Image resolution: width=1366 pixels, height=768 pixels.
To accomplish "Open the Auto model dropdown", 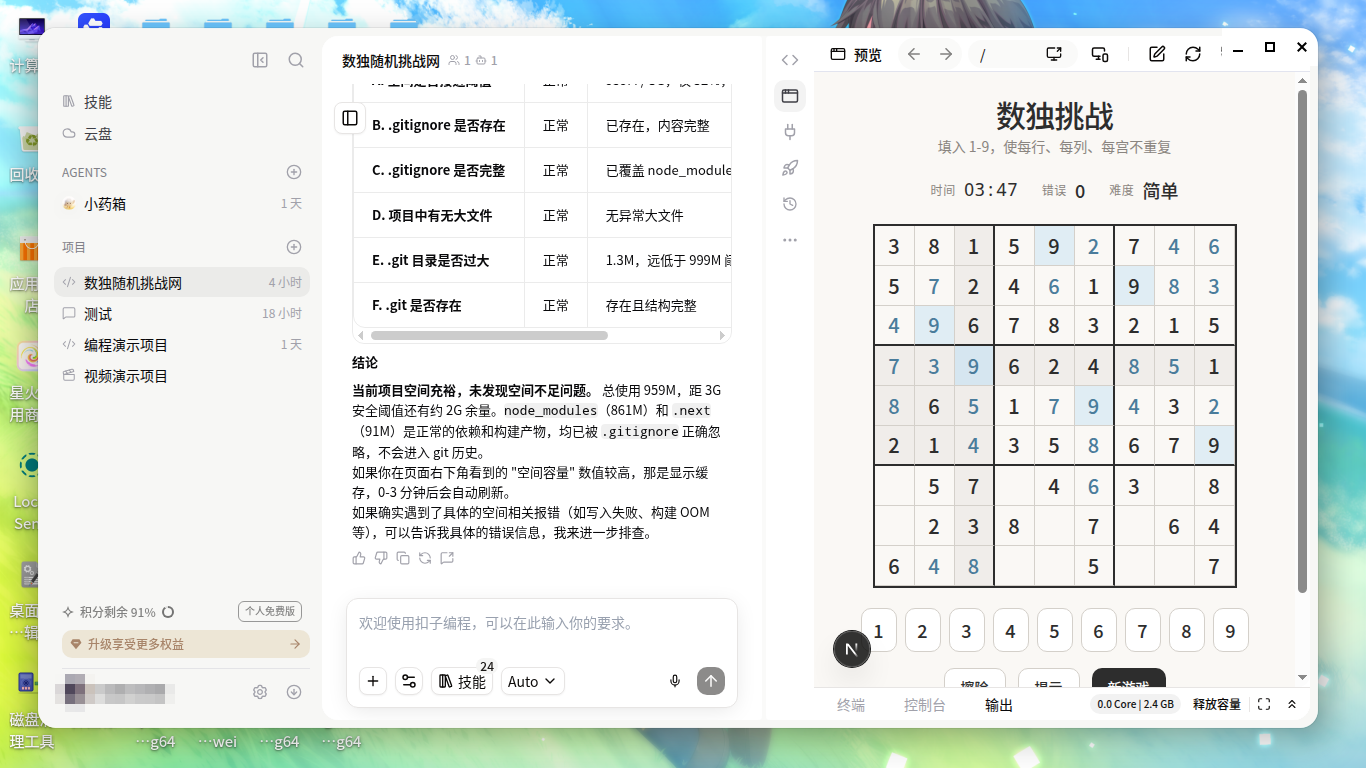I will coord(533,681).
